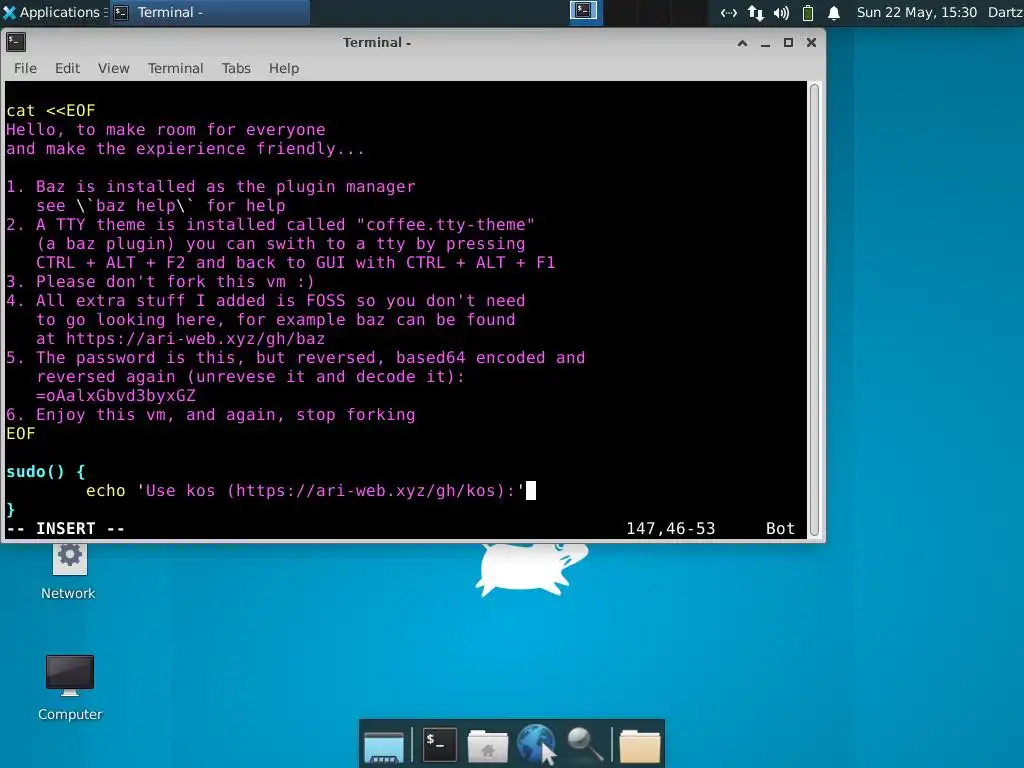This screenshot has height=768, width=1024.
Task: Open the File menu
Action: [25, 68]
